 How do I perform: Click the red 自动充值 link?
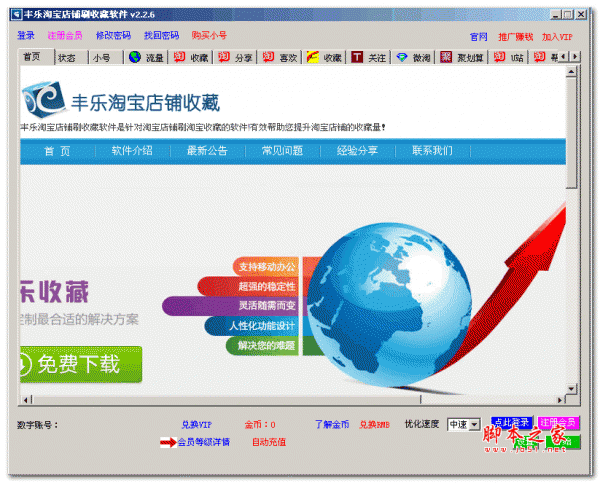click(x=269, y=442)
